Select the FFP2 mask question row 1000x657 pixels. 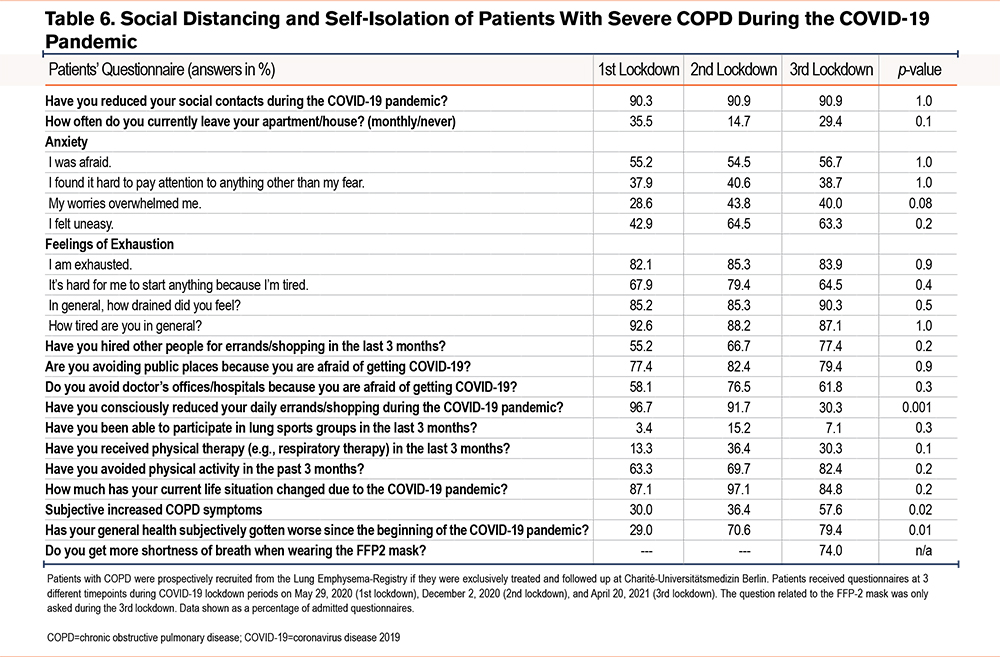501,550
